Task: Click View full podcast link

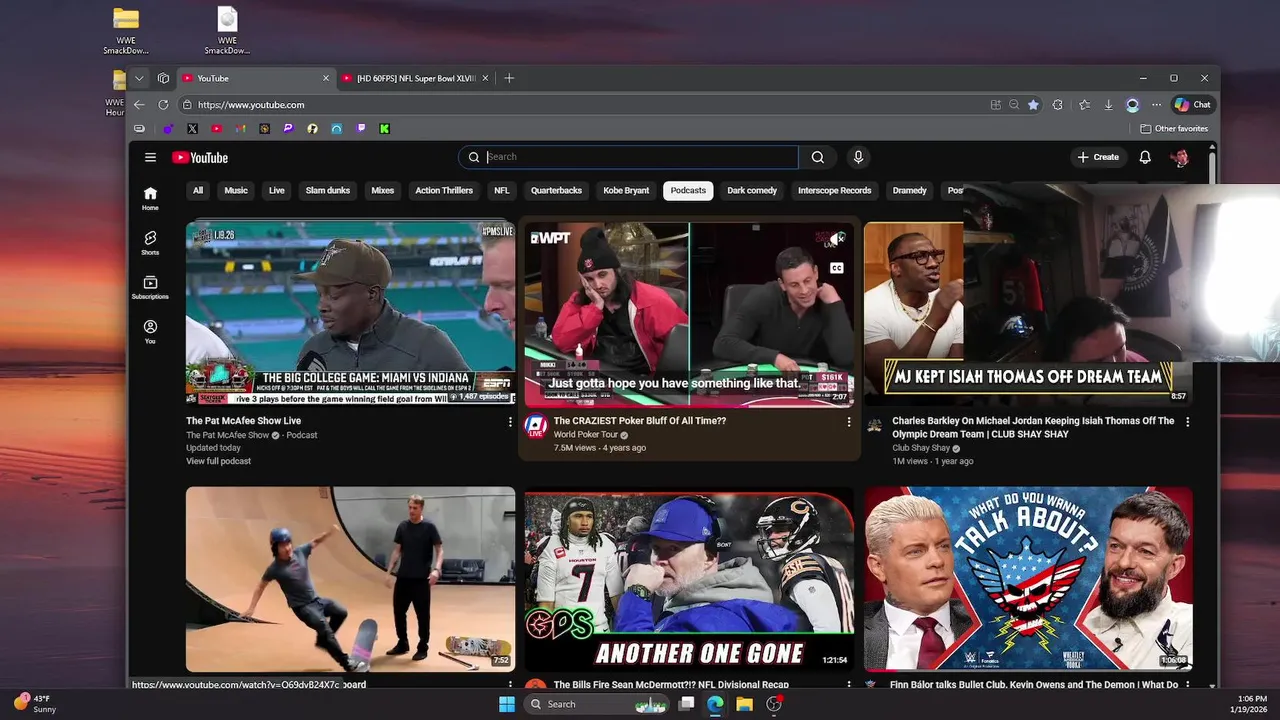Action: coord(218,461)
